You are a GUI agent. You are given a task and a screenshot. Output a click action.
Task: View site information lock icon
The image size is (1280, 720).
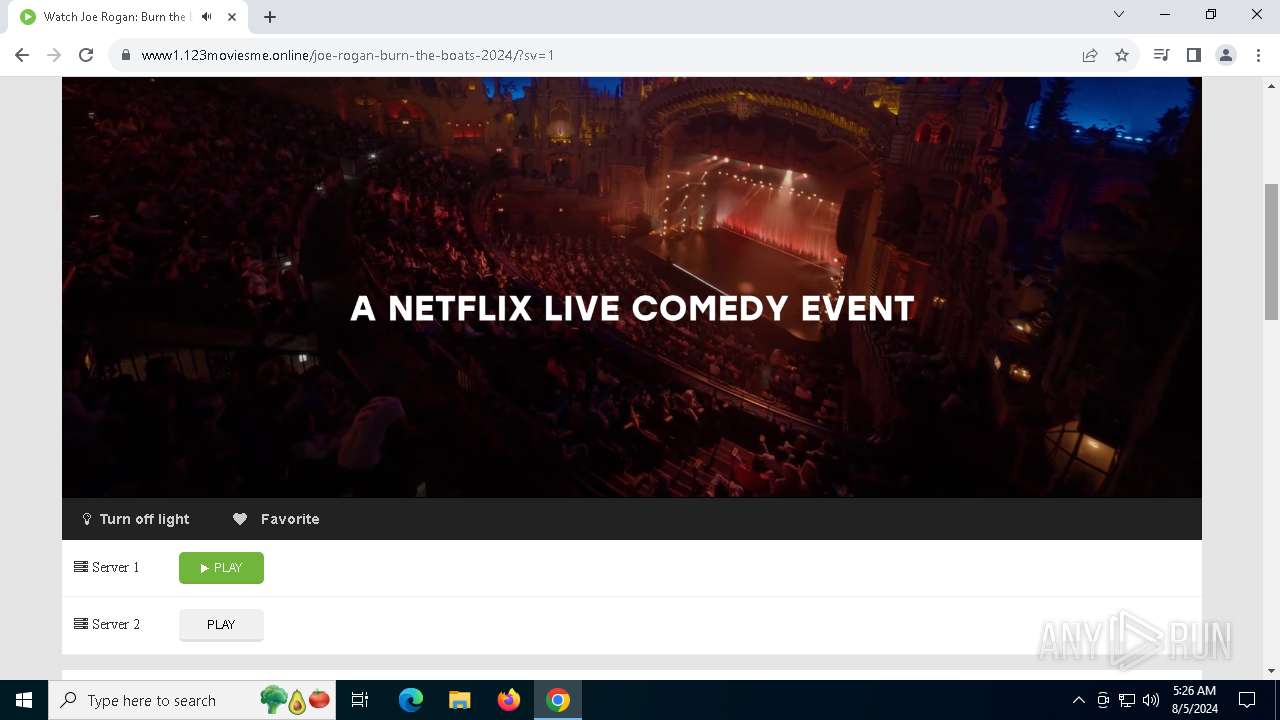point(126,55)
